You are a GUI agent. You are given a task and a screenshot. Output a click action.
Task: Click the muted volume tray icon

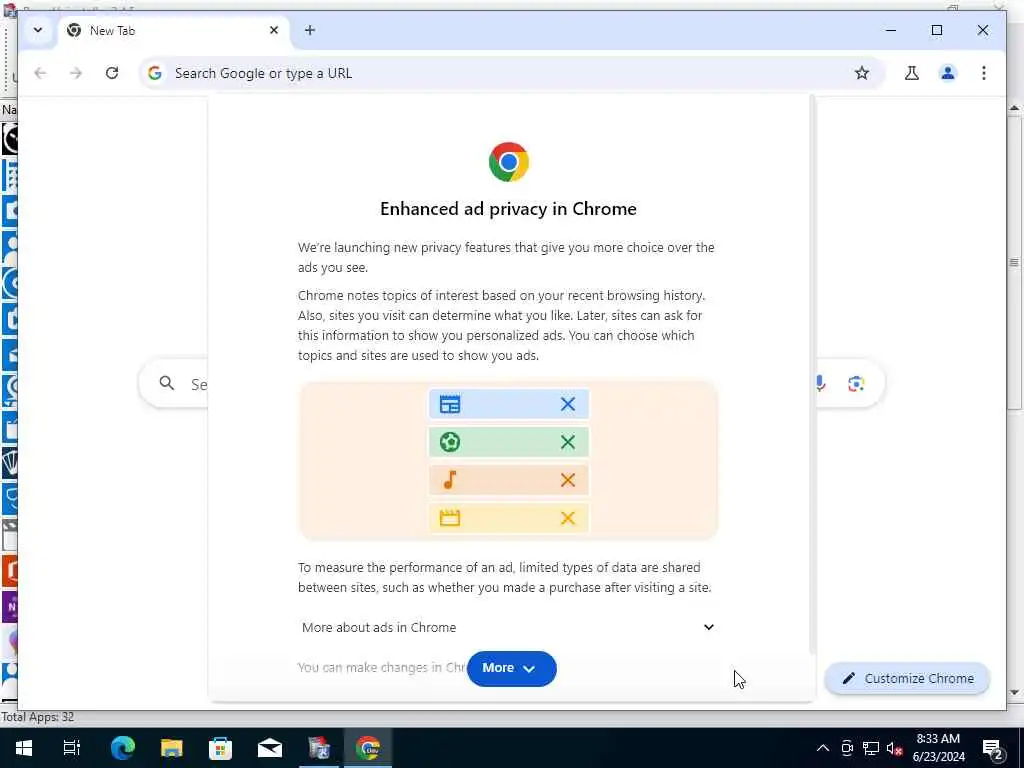pos(895,748)
